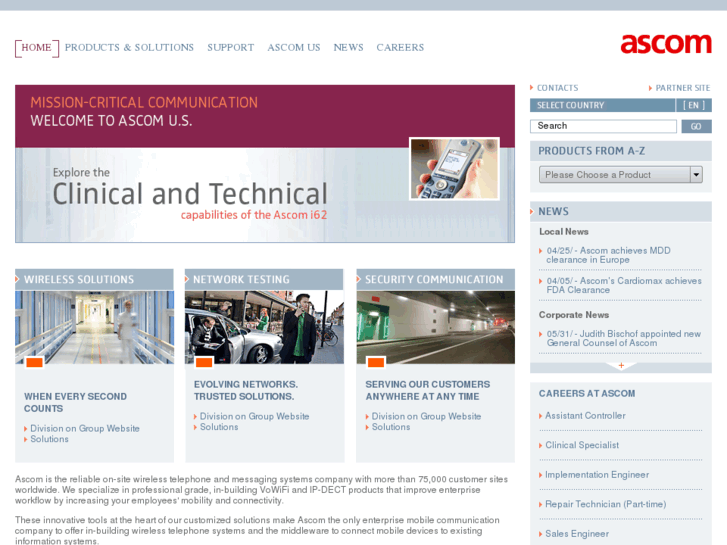Open Cardiomax achieves FDA Clearance news
727x545 pixels.
(x=624, y=285)
